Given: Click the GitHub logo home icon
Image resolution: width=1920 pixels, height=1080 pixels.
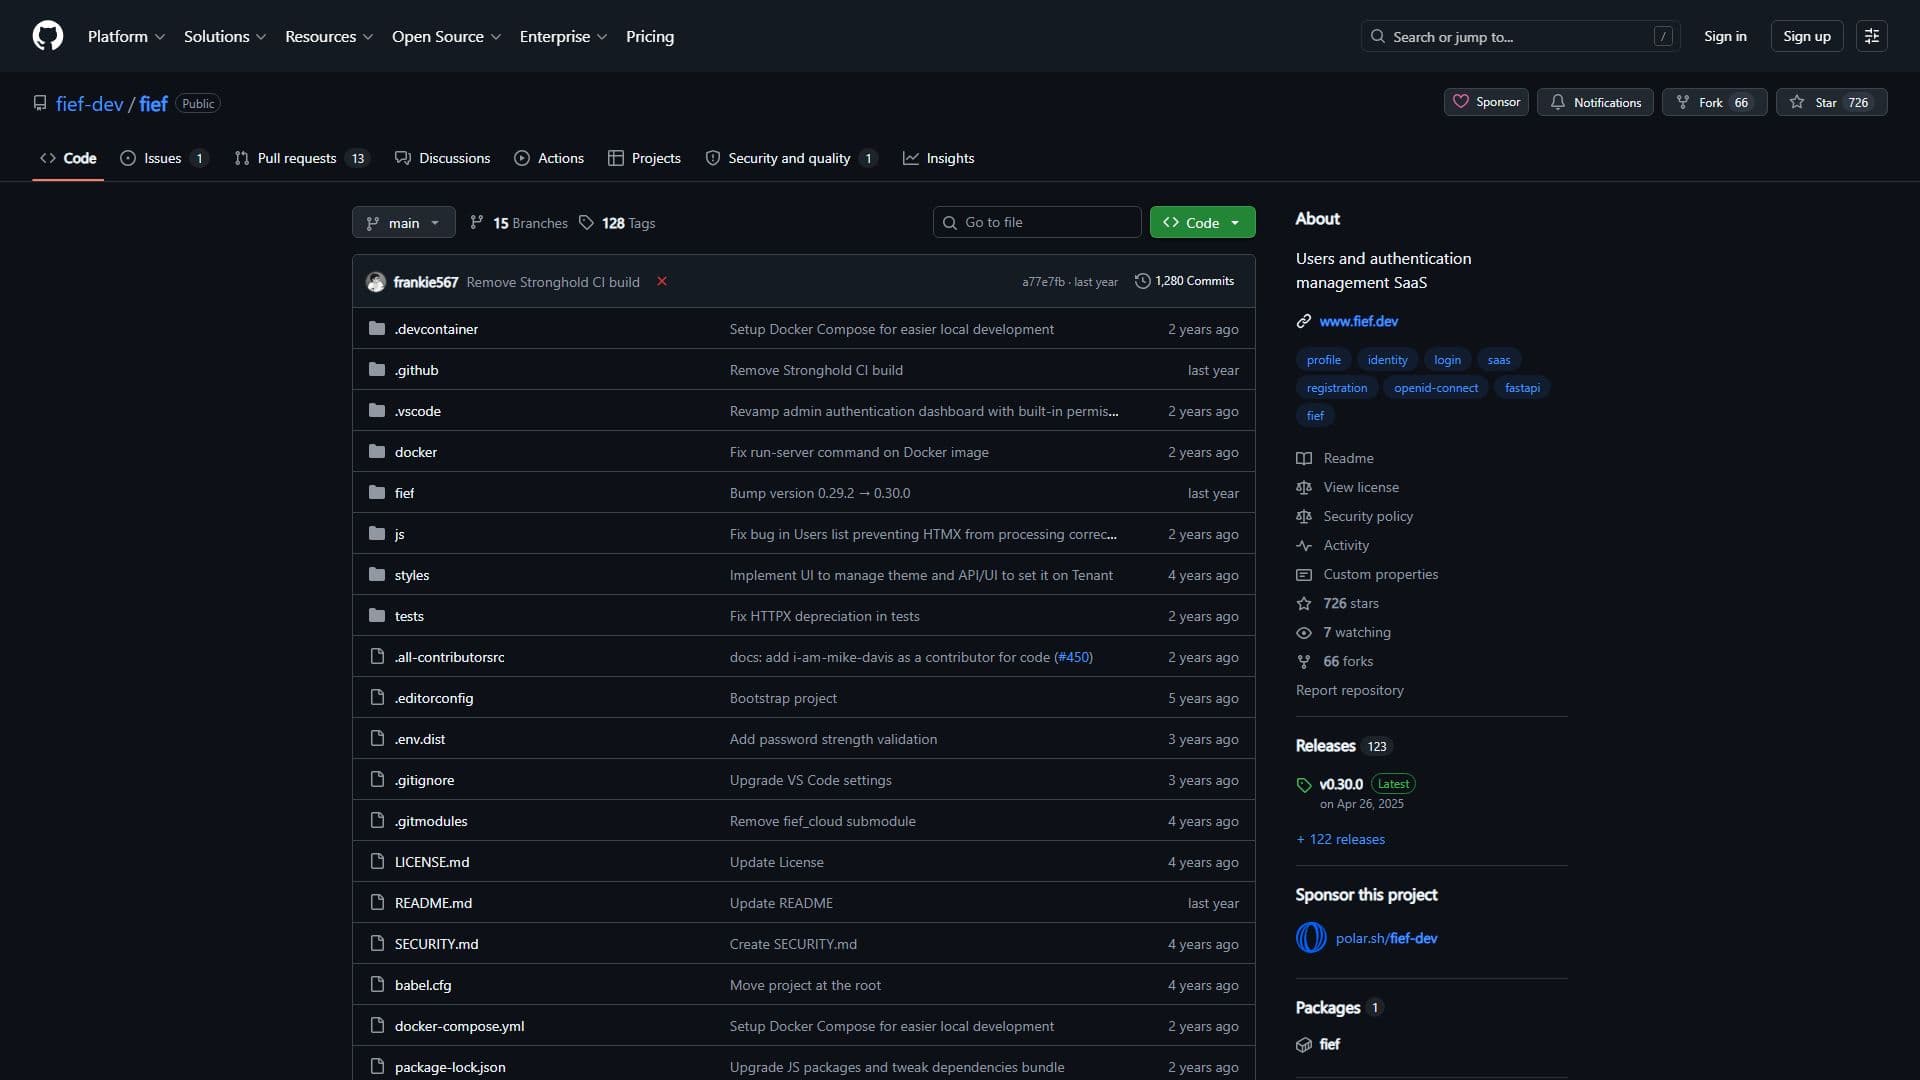Looking at the screenshot, I should [48, 36].
